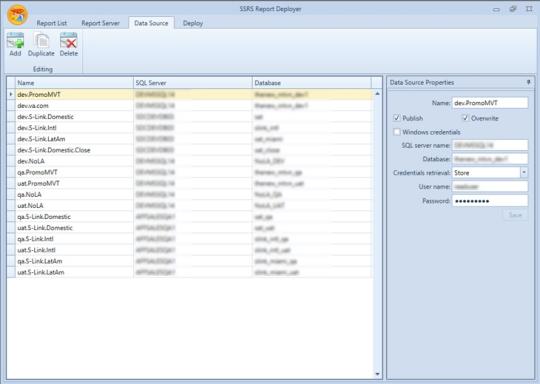Sort grid by the Database column header

pos(312,83)
